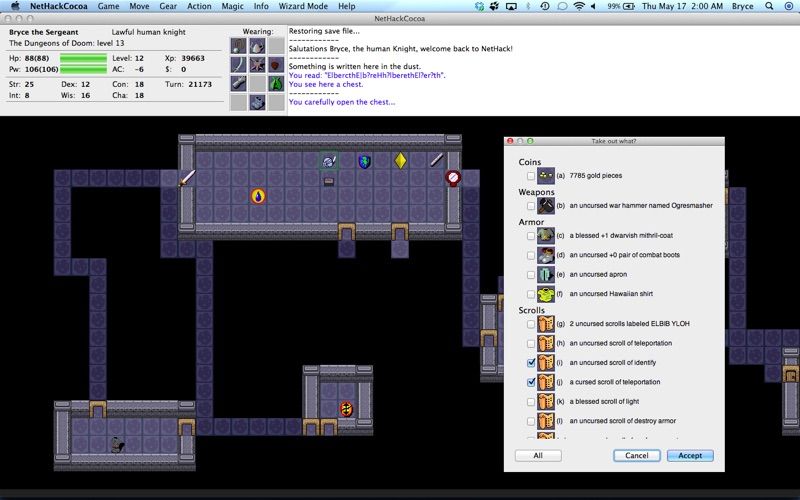Check the 7785 gold pieces checkbox
This screenshot has width=800, height=500.
[531, 176]
